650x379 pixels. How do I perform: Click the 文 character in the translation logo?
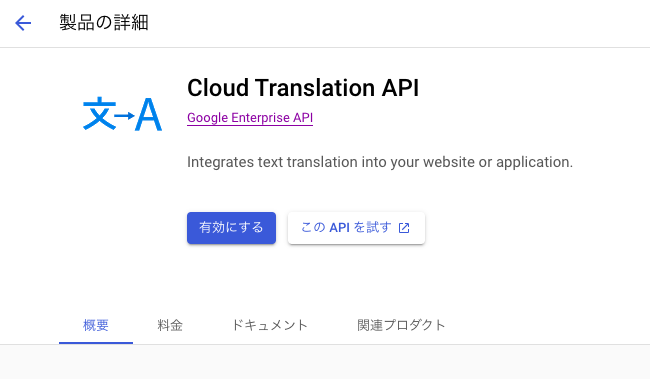99,113
